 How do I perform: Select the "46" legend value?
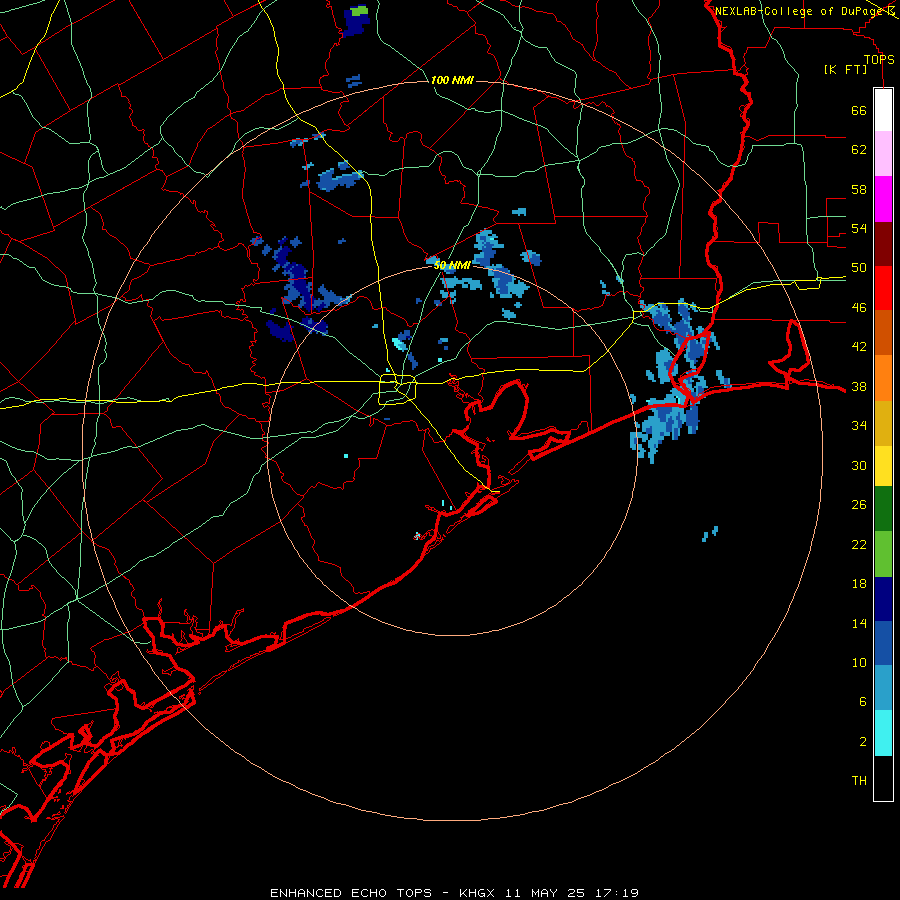pos(859,308)
